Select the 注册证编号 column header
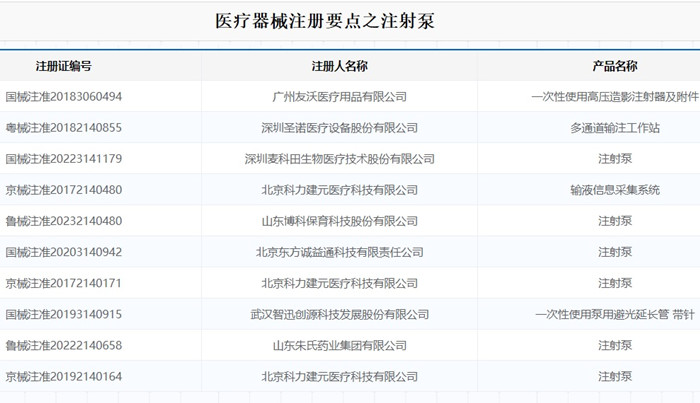Image resolution: width=700 pixels, height=403 pixels. tap(63, 66)
